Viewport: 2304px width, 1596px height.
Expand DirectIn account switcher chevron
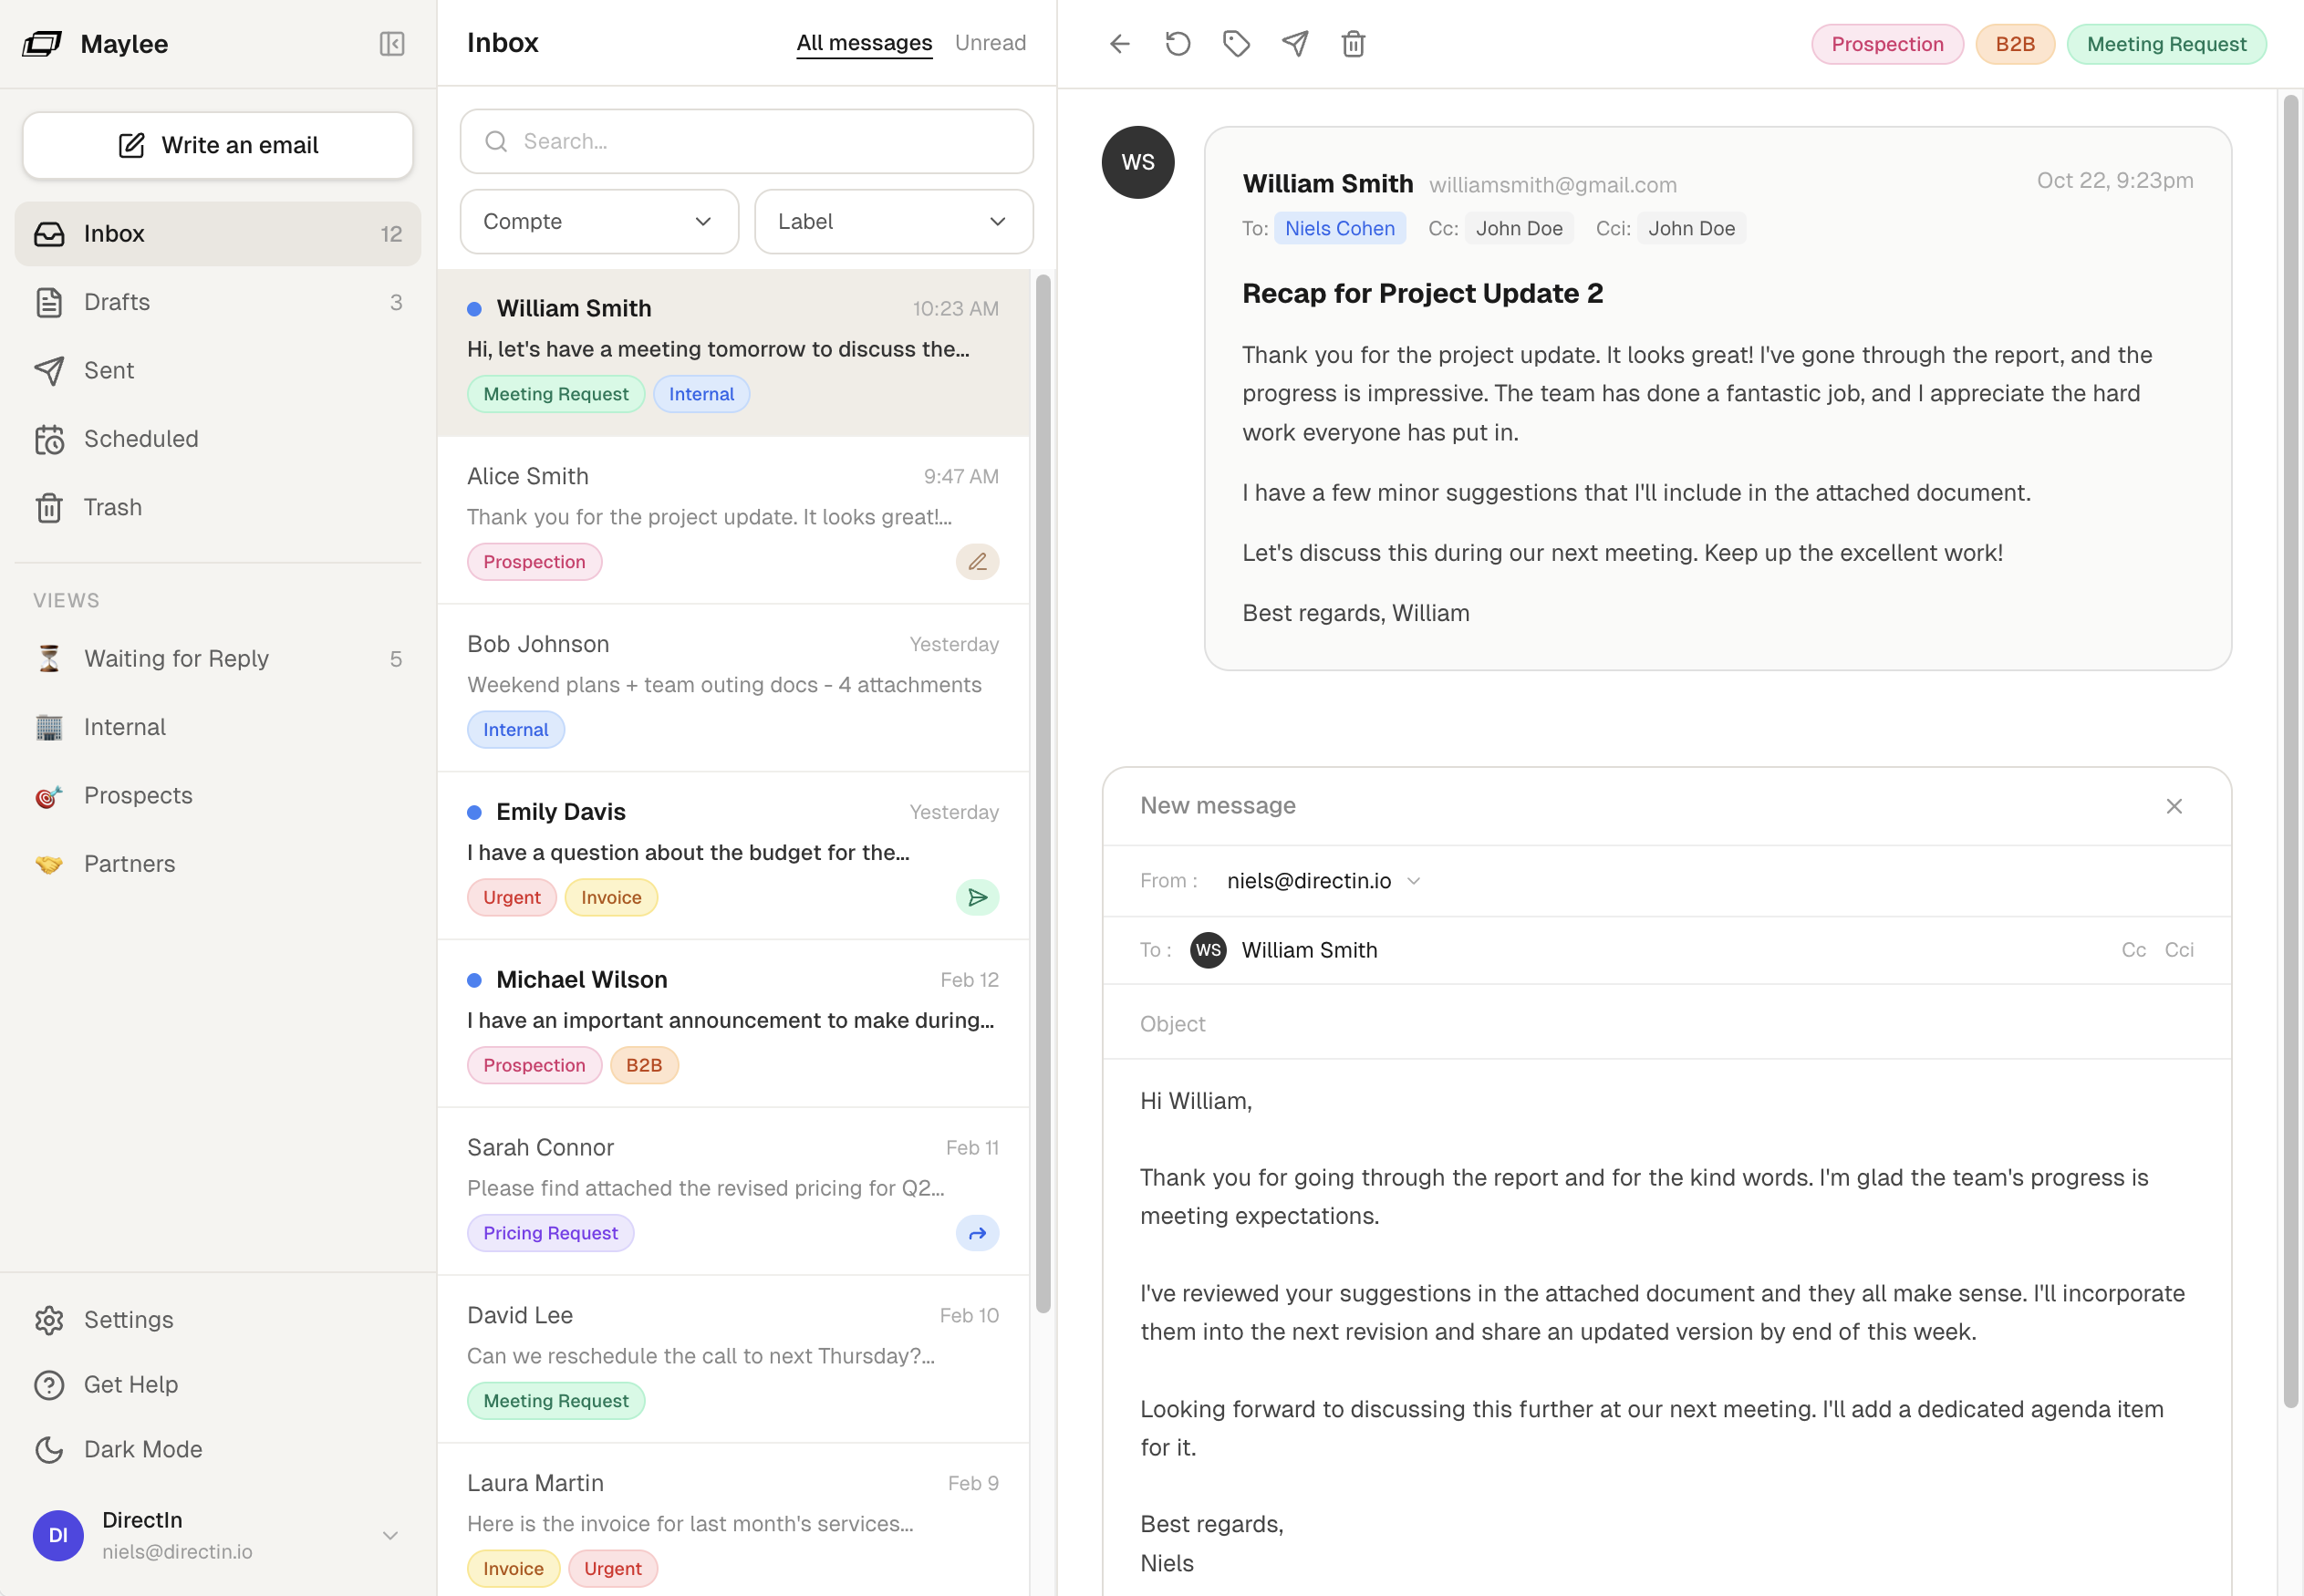click(x=390, y=1535)
